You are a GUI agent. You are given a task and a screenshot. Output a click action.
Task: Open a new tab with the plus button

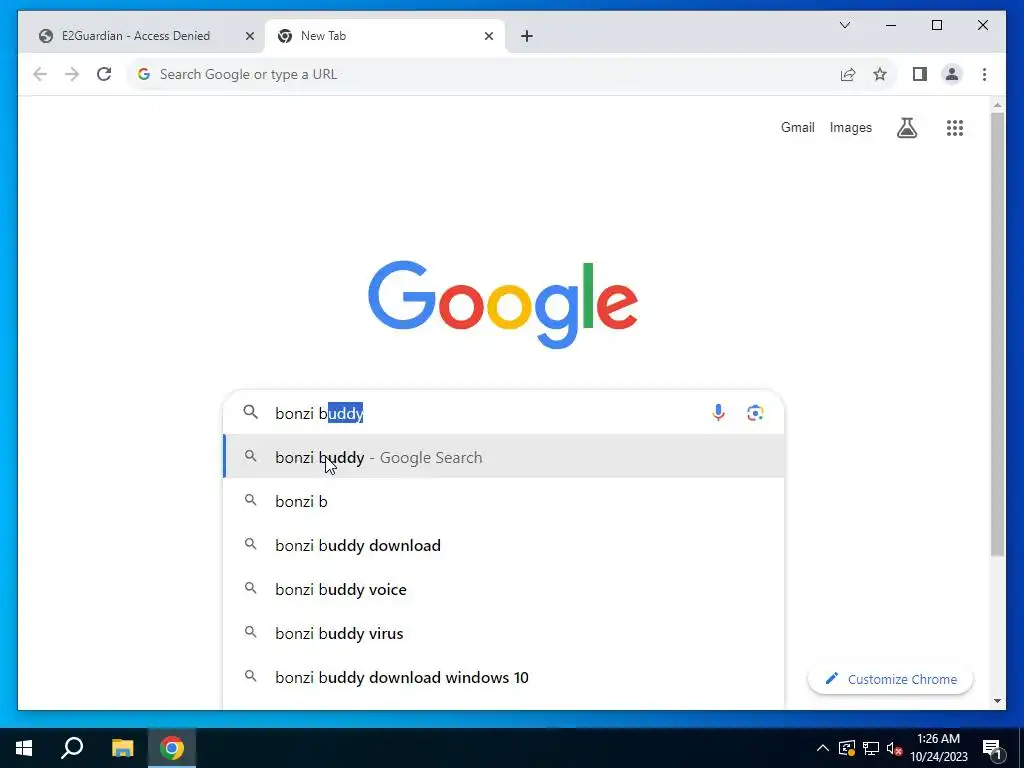[x=527, y=37]
